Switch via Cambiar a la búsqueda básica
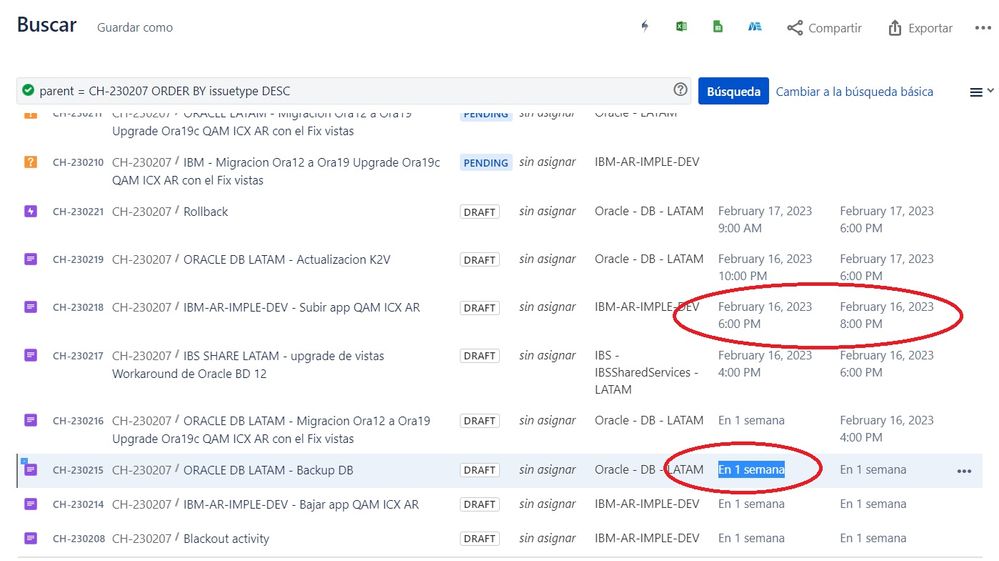 pyautogui.click(x=854, y=92)
